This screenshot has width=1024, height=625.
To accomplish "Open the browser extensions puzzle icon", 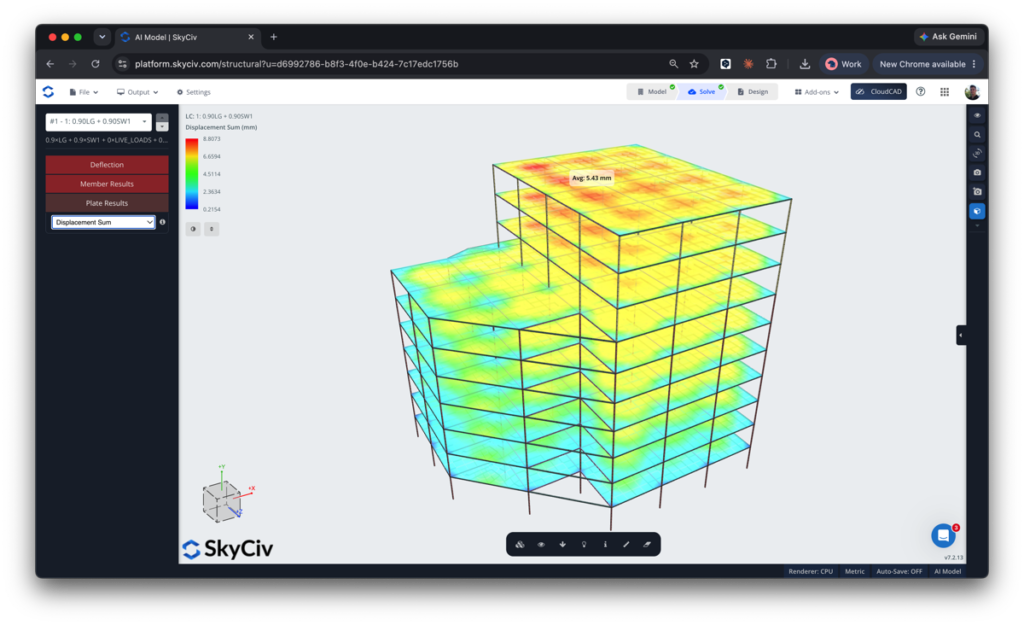I will pos(771,64).
